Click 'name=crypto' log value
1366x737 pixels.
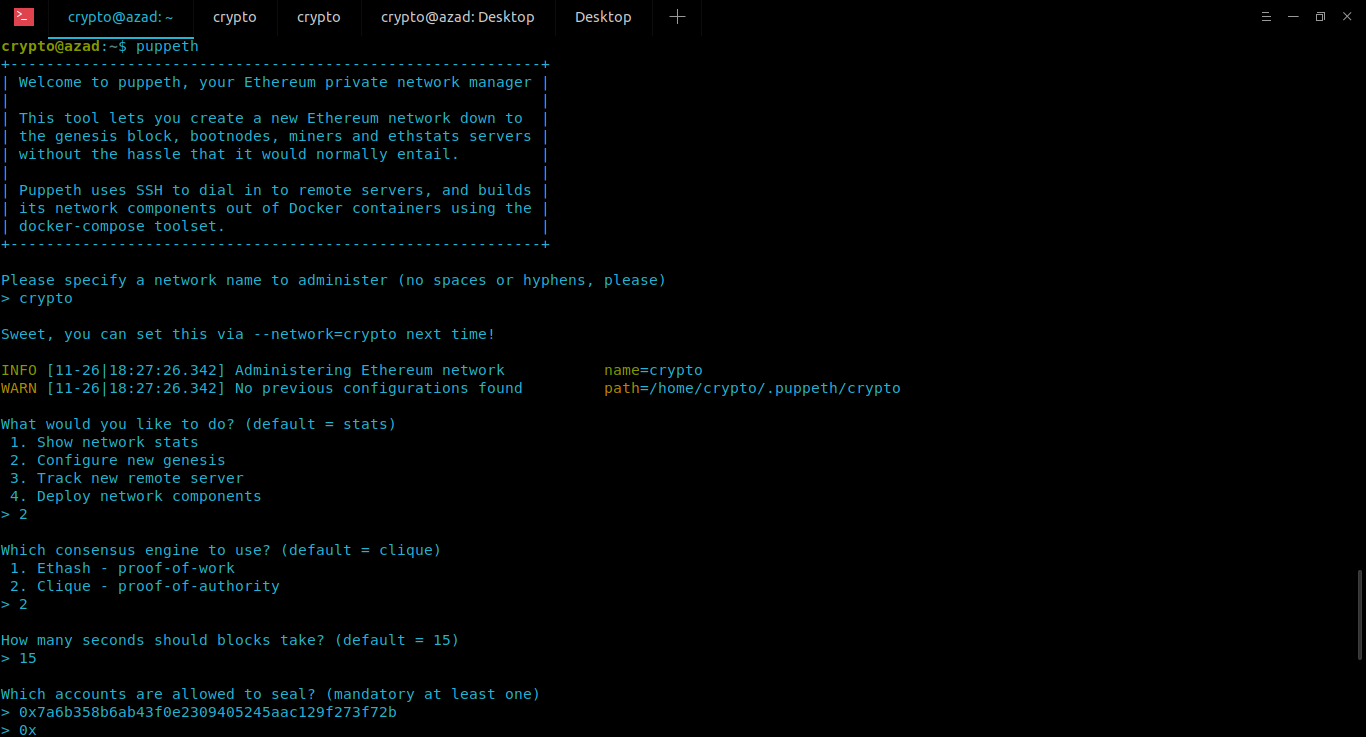coord(653,370)
